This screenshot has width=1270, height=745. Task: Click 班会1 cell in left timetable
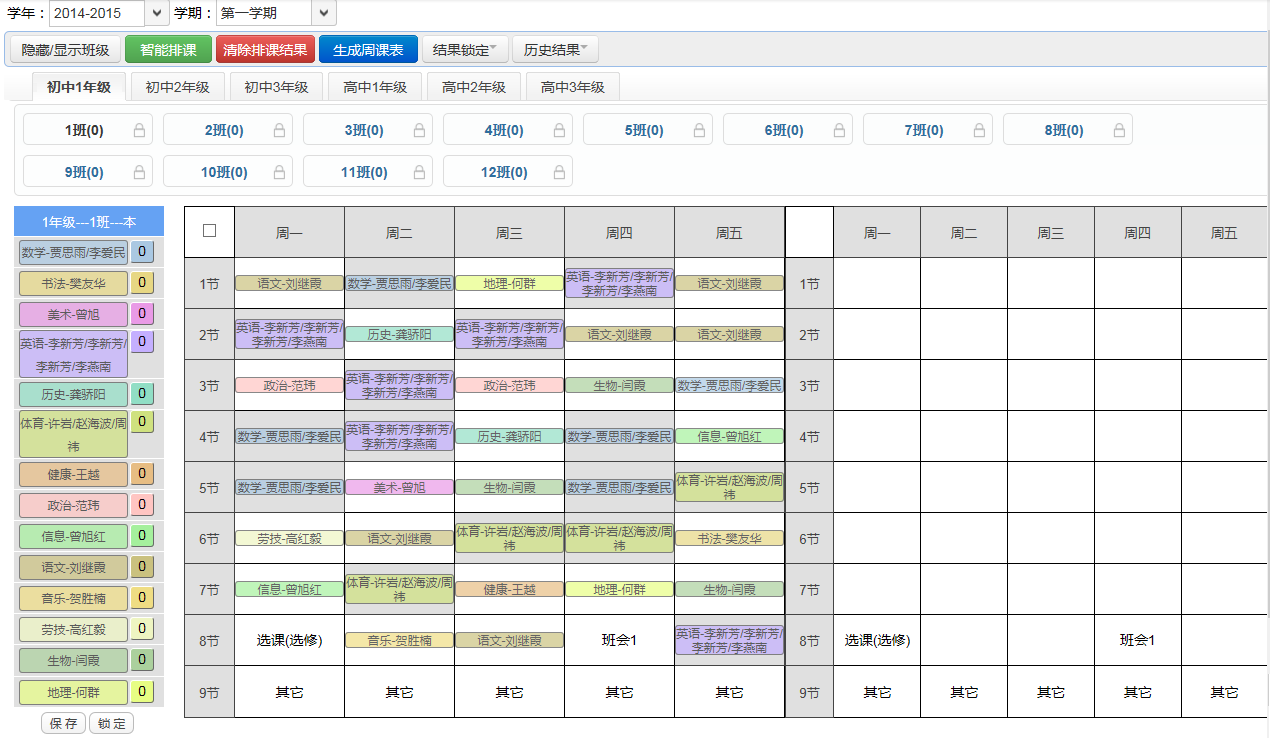coord(619,640)
